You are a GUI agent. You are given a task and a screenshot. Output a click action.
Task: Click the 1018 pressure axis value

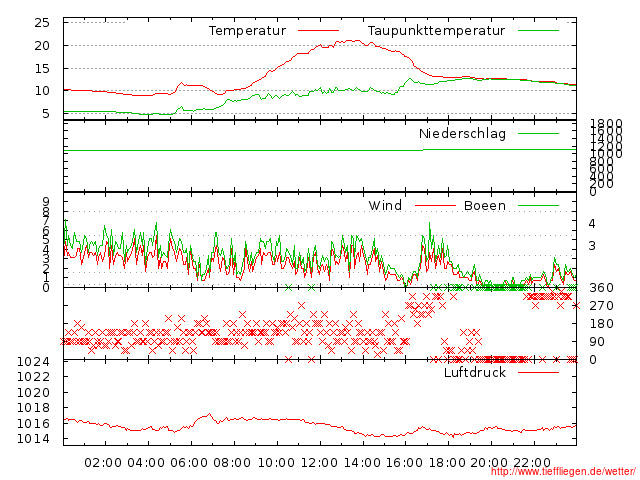click(x=33, y=408)
